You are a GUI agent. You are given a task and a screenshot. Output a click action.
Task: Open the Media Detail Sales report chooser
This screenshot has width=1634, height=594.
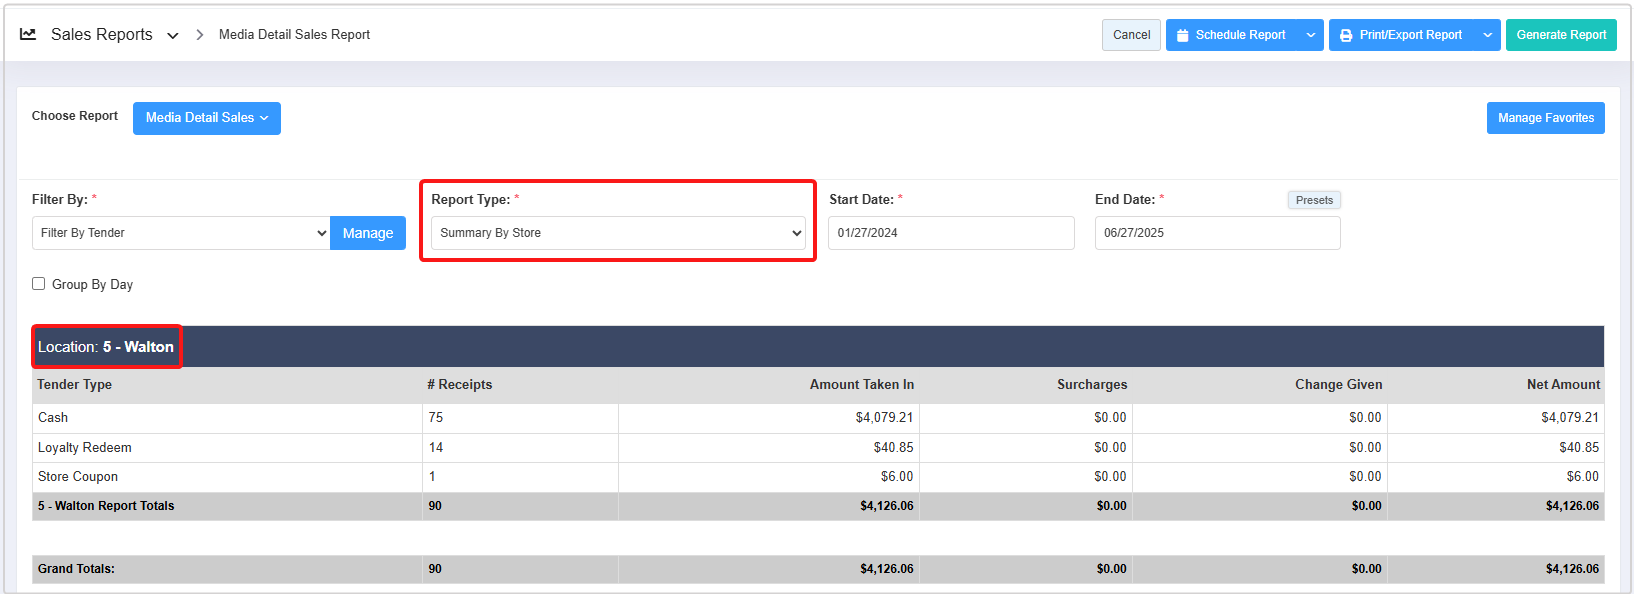(x=206, y=118)
